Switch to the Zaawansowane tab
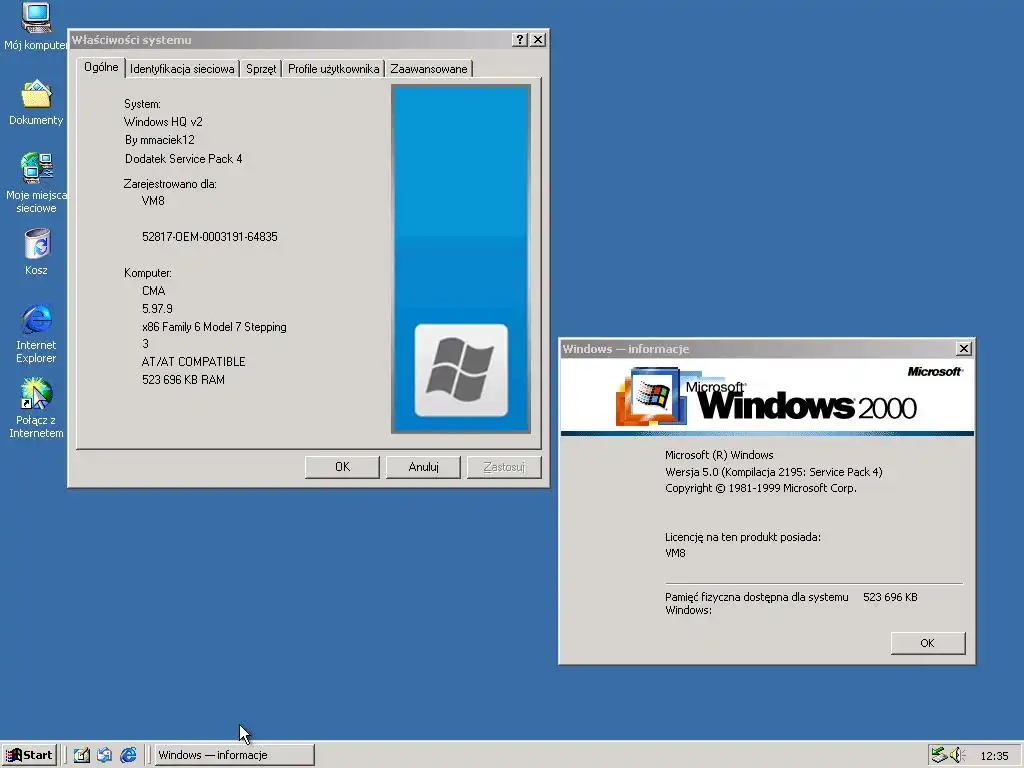Image resolution: width=1024 pixels, height=768 pixels. pos(428,69)
